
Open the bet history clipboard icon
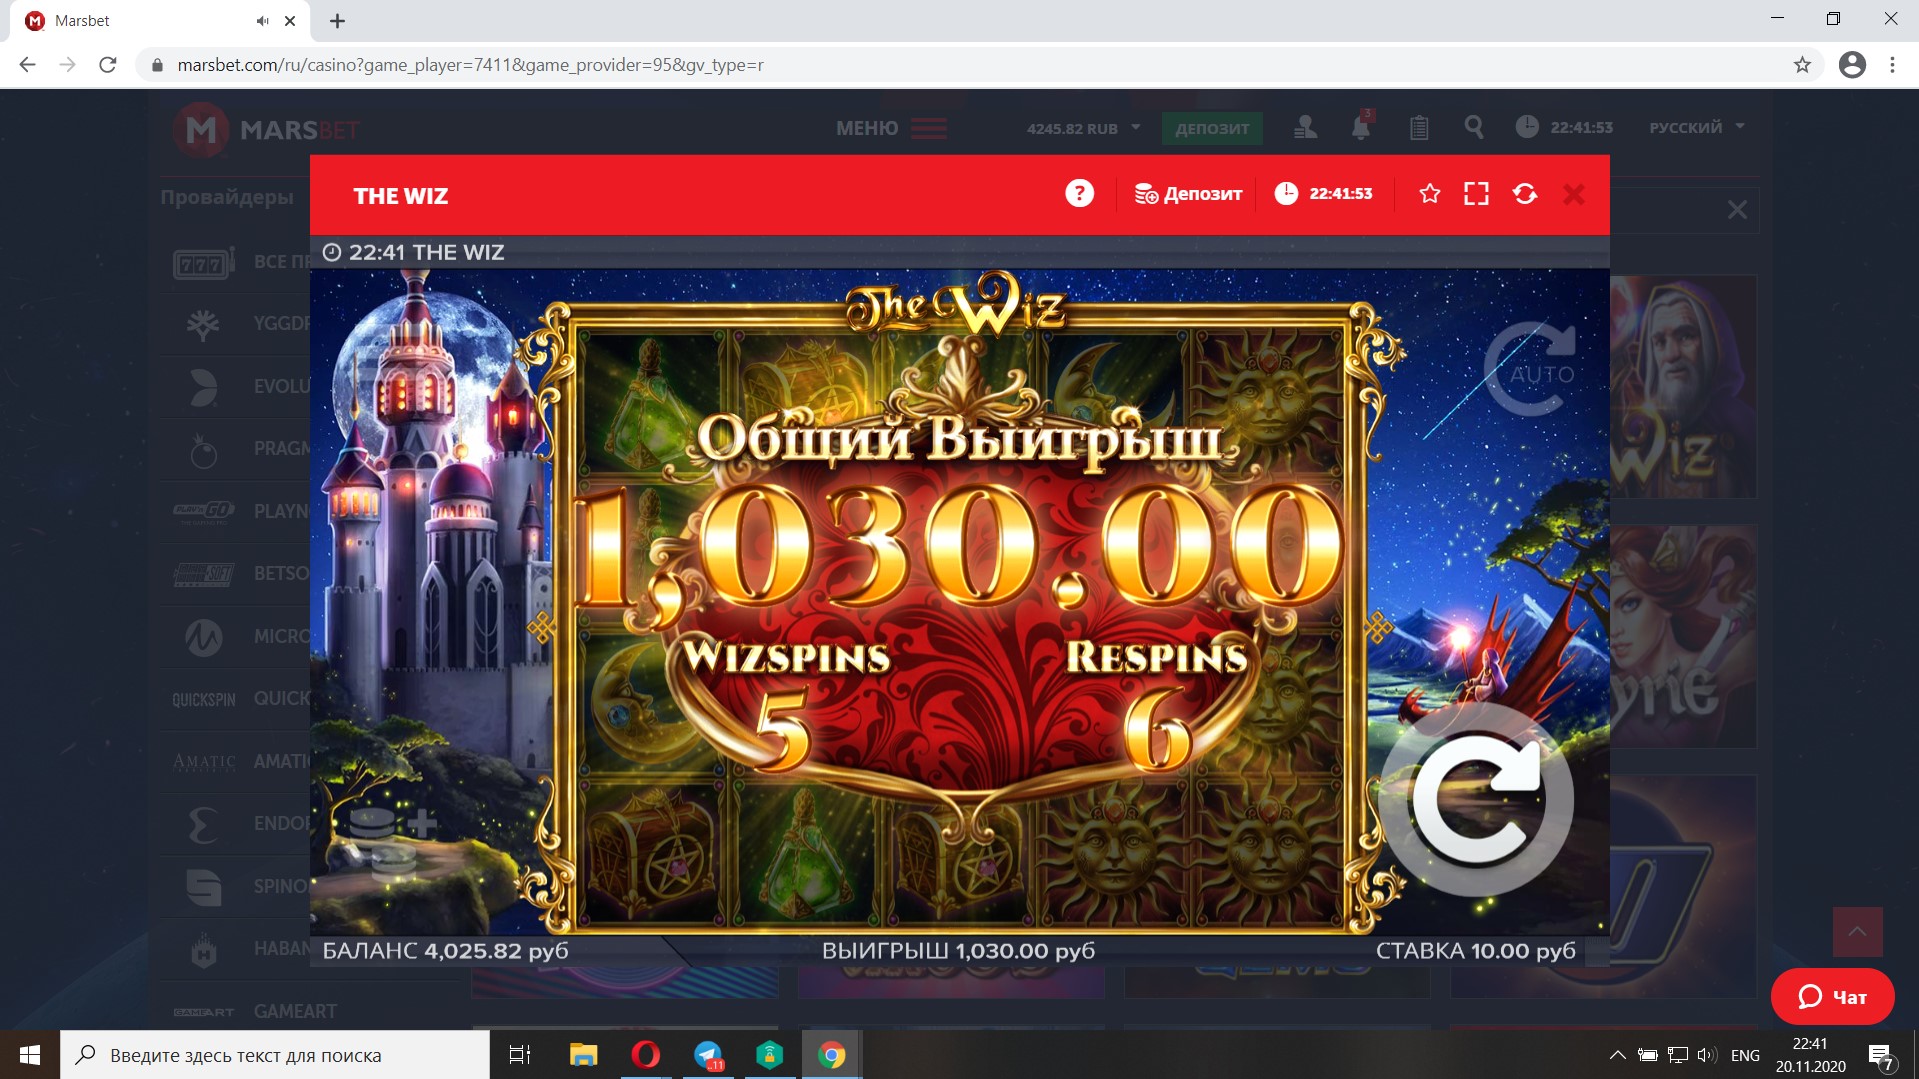click(1419, 127)
